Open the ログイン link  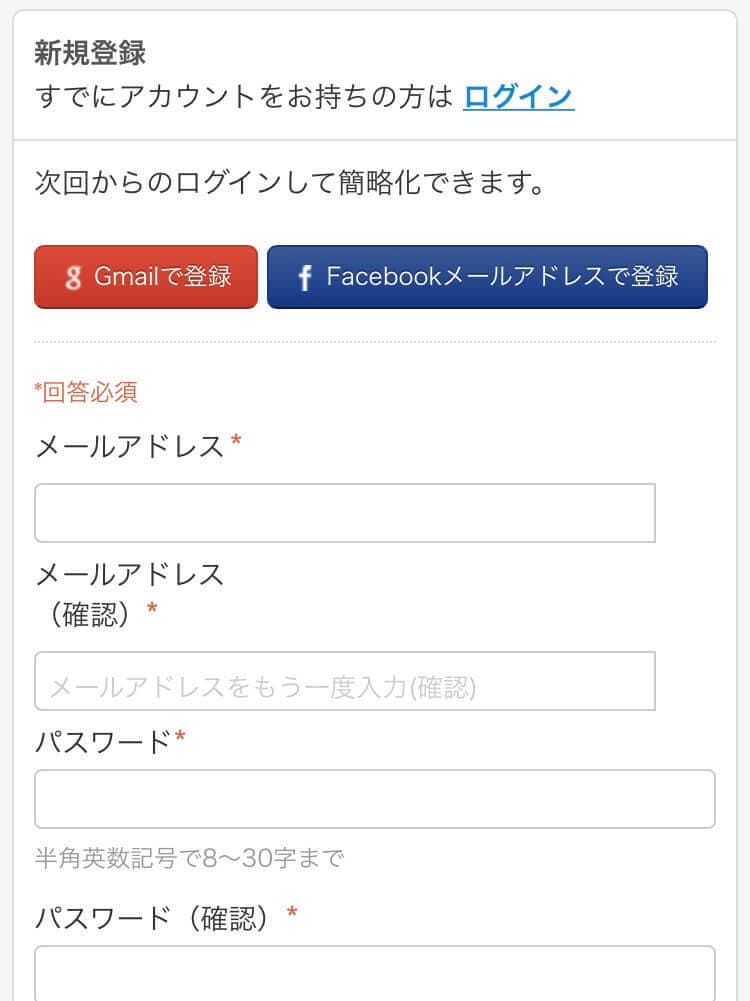tap(518, 97)
